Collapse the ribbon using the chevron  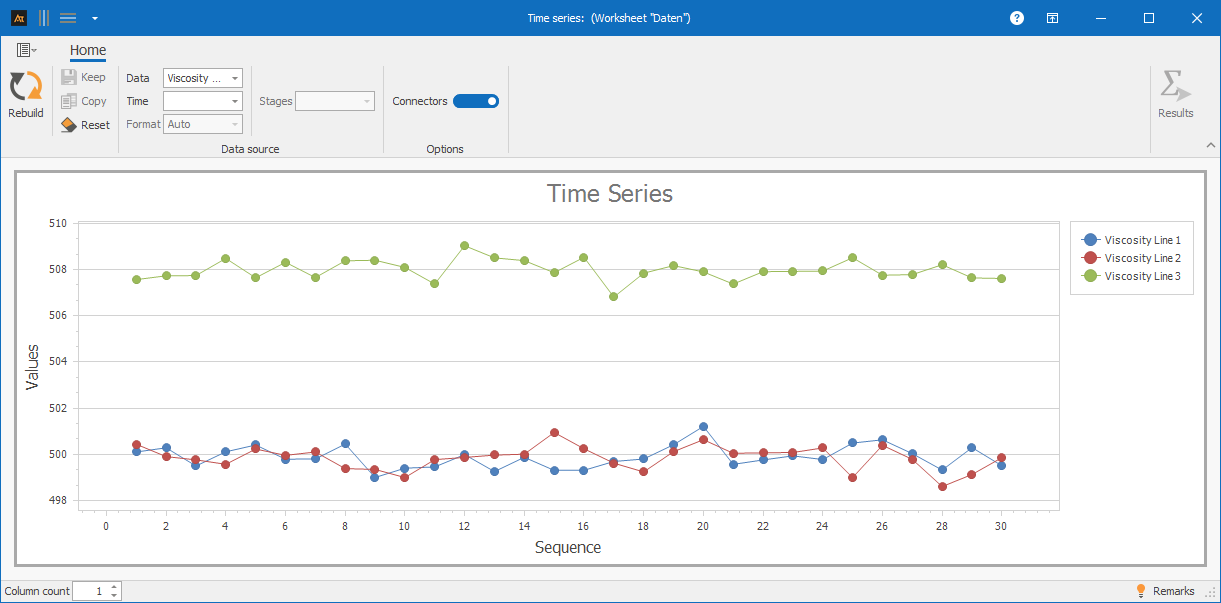pos(1210,146)
